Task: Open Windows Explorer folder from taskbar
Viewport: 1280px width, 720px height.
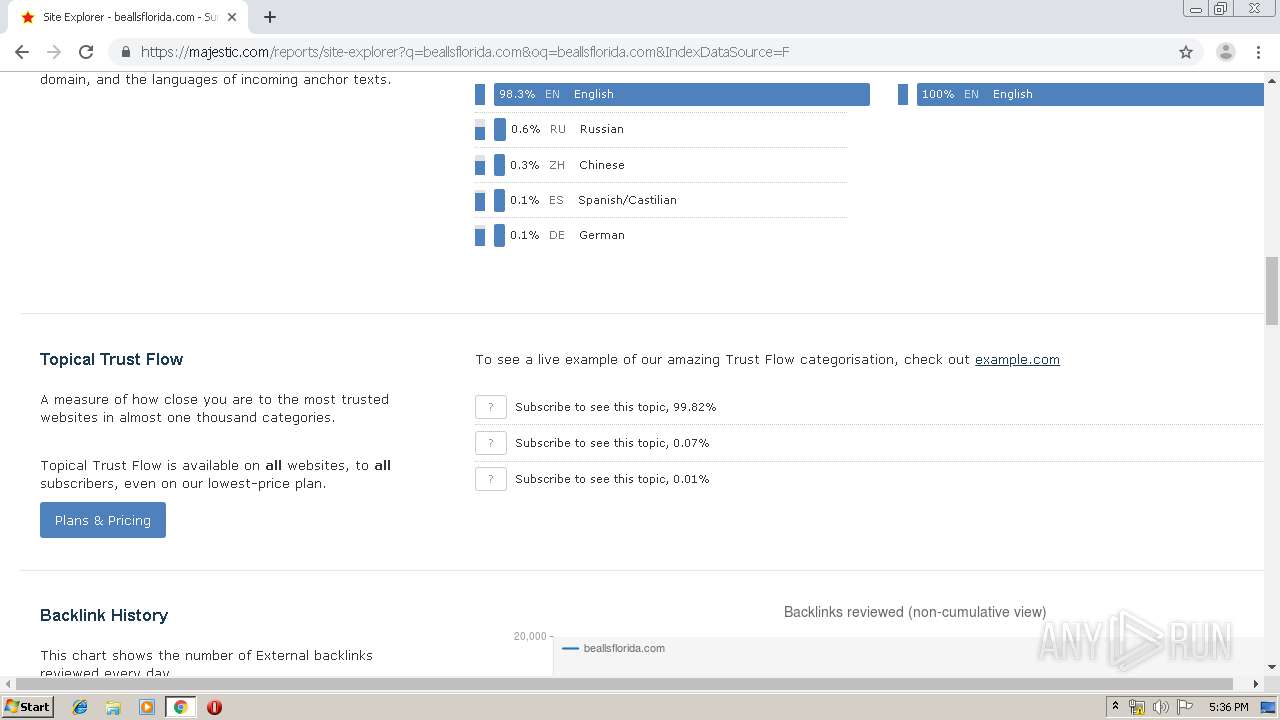Action: 113,707
